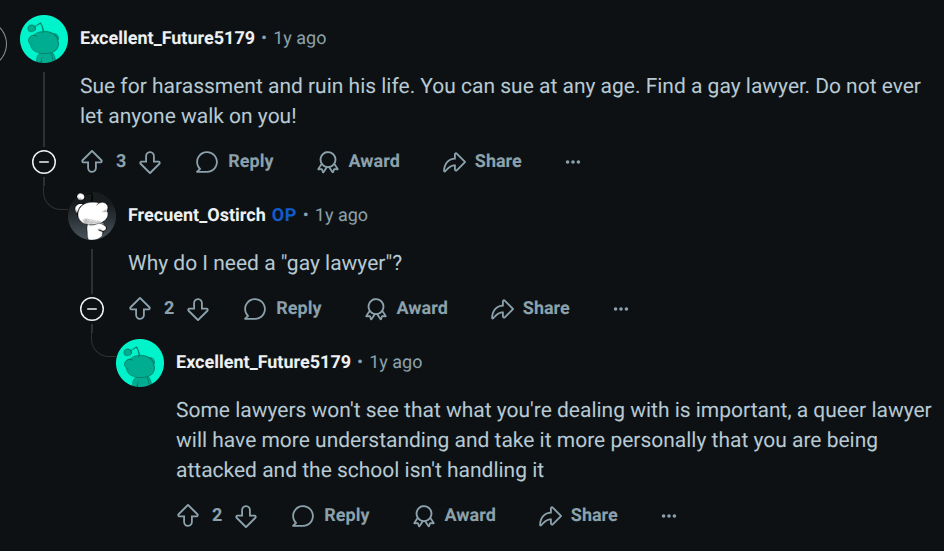This screenshot has width=944, height=551.
Task: Collapse the top-level comment thread
Action: coord(44,161)
